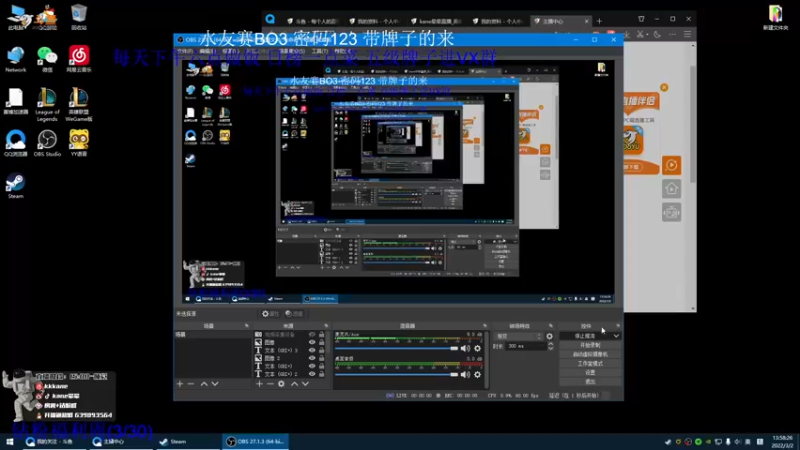The height and width of the screenshot is (450, 800).
Task: Open the 新建文件夹 folder on the desktop
Action: (x=776, y=17)
